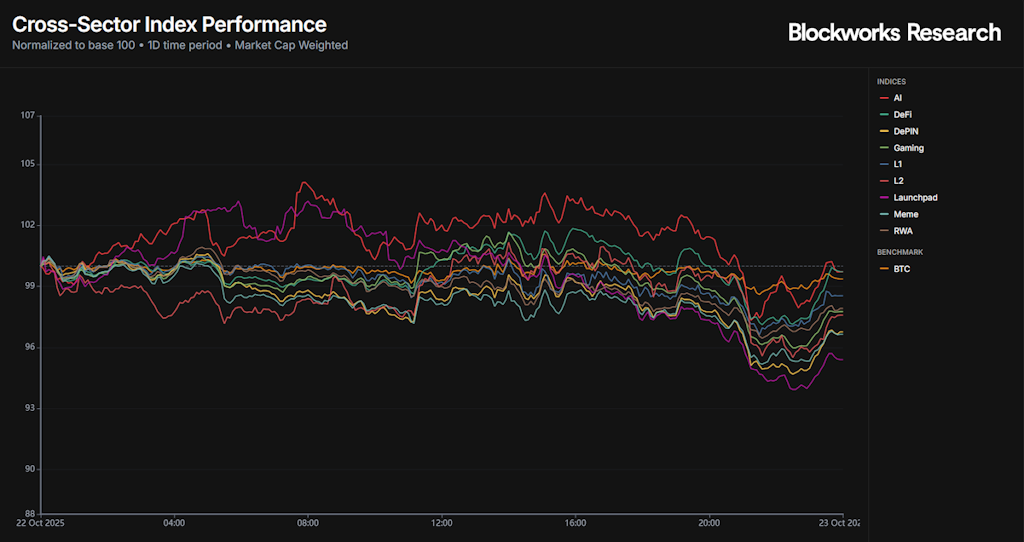
Task: Hide the DeFi index legend entry
Action: [902, 115]
